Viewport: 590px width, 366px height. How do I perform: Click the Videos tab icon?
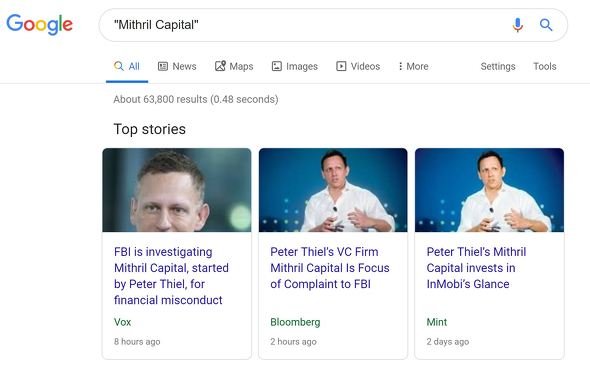click(x=341, y=67)
